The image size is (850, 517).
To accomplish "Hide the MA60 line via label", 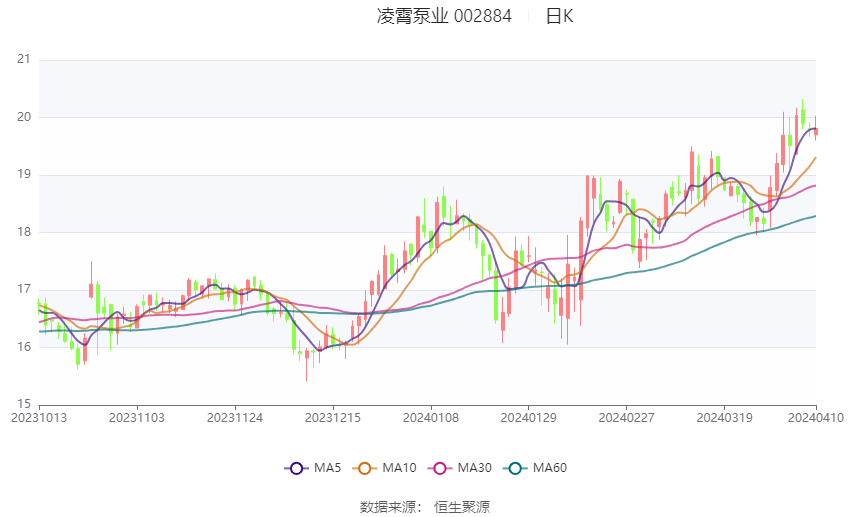I will click(x=550, y=468).
